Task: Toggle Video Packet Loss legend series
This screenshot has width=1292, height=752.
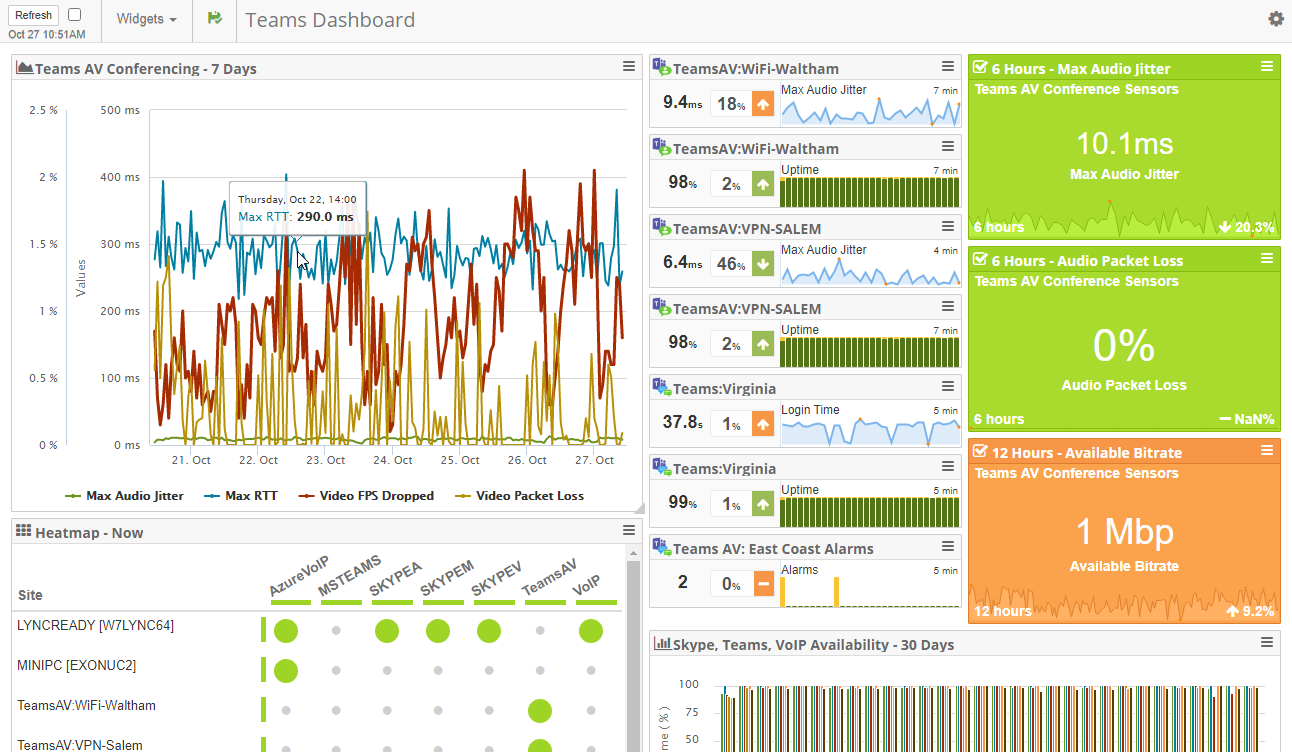Action: tap(520, 495)
